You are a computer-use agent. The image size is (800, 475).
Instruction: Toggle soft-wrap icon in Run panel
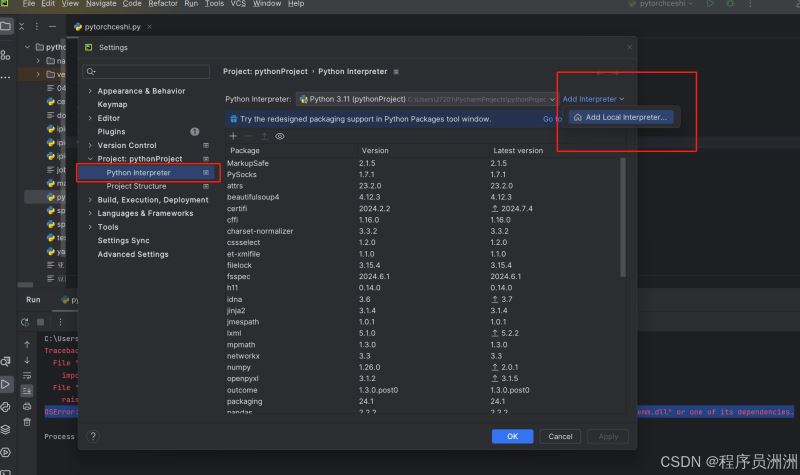[x=27, y=376]
